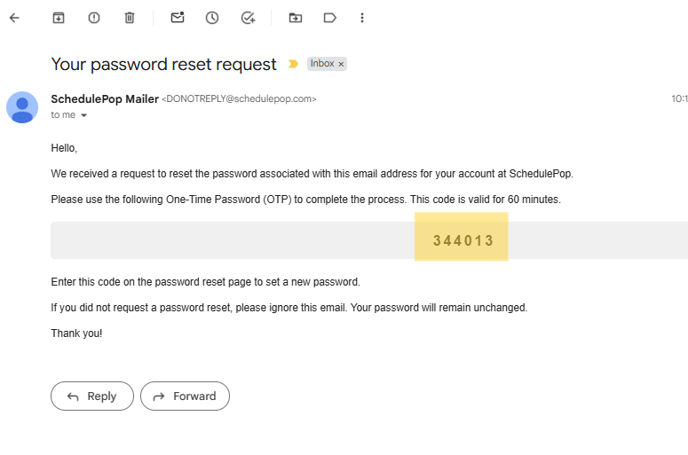Snooze this email with clock icon

point(212,18)
